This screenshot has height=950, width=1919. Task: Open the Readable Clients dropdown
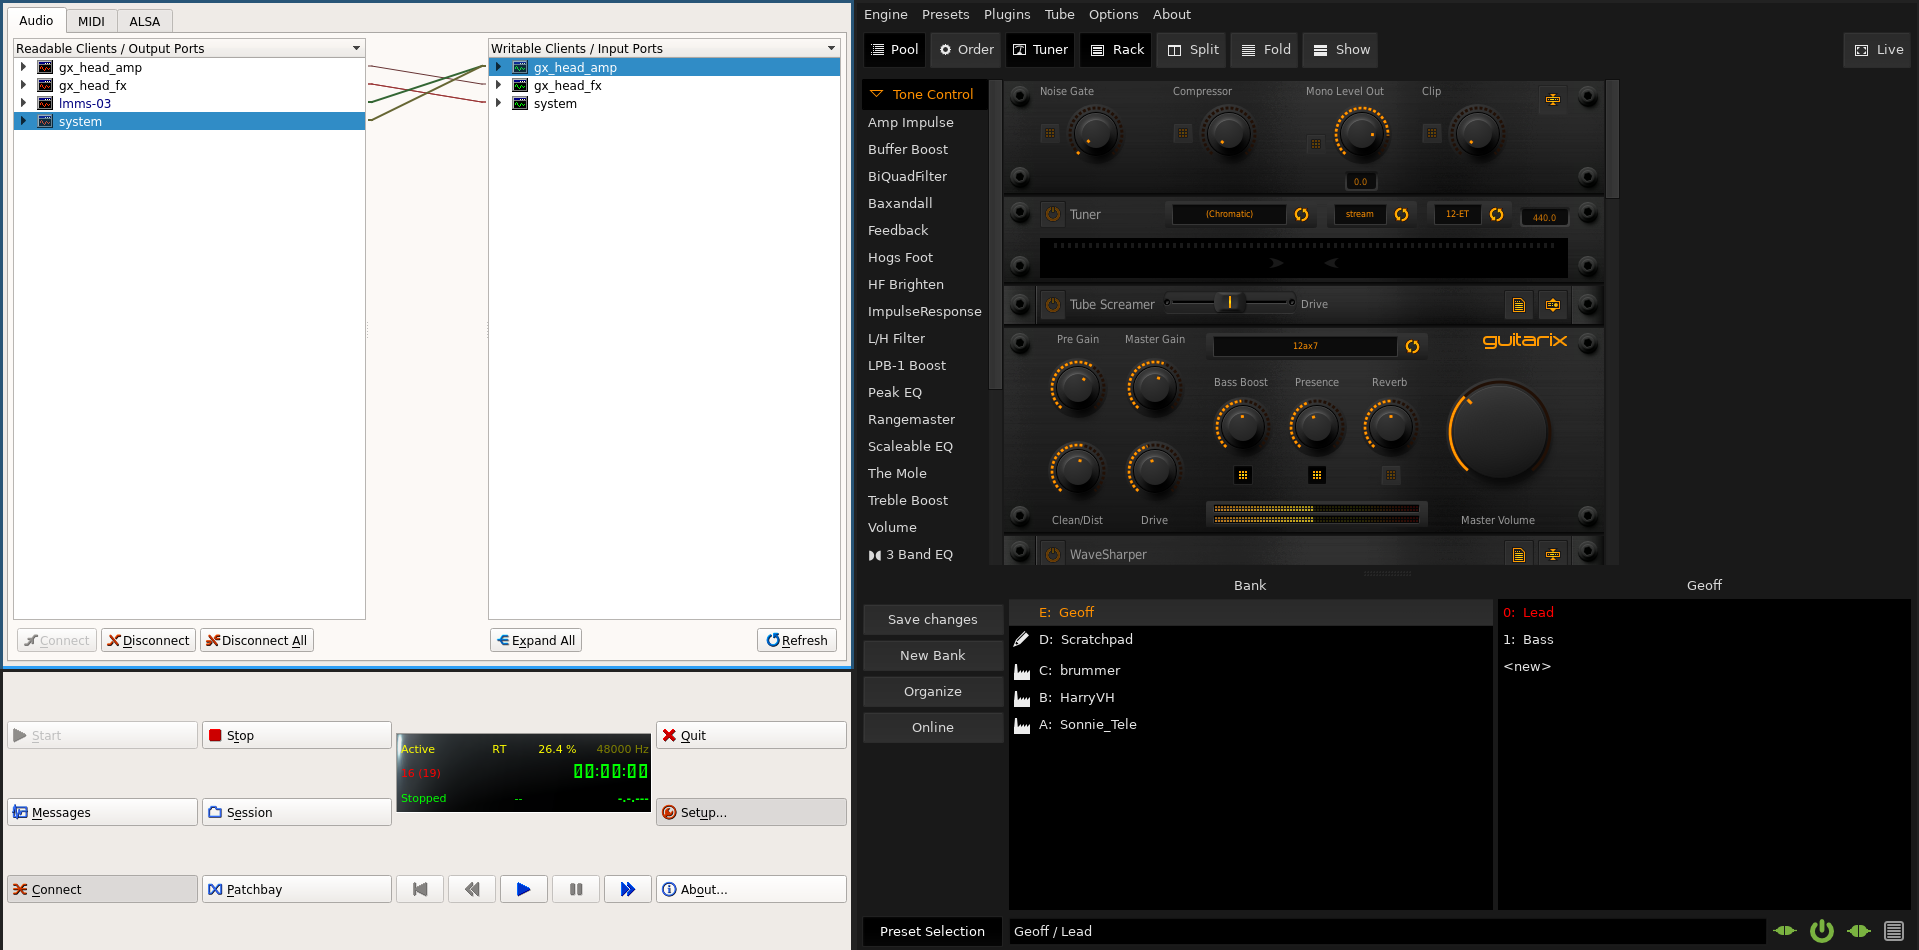pos(356,47)
